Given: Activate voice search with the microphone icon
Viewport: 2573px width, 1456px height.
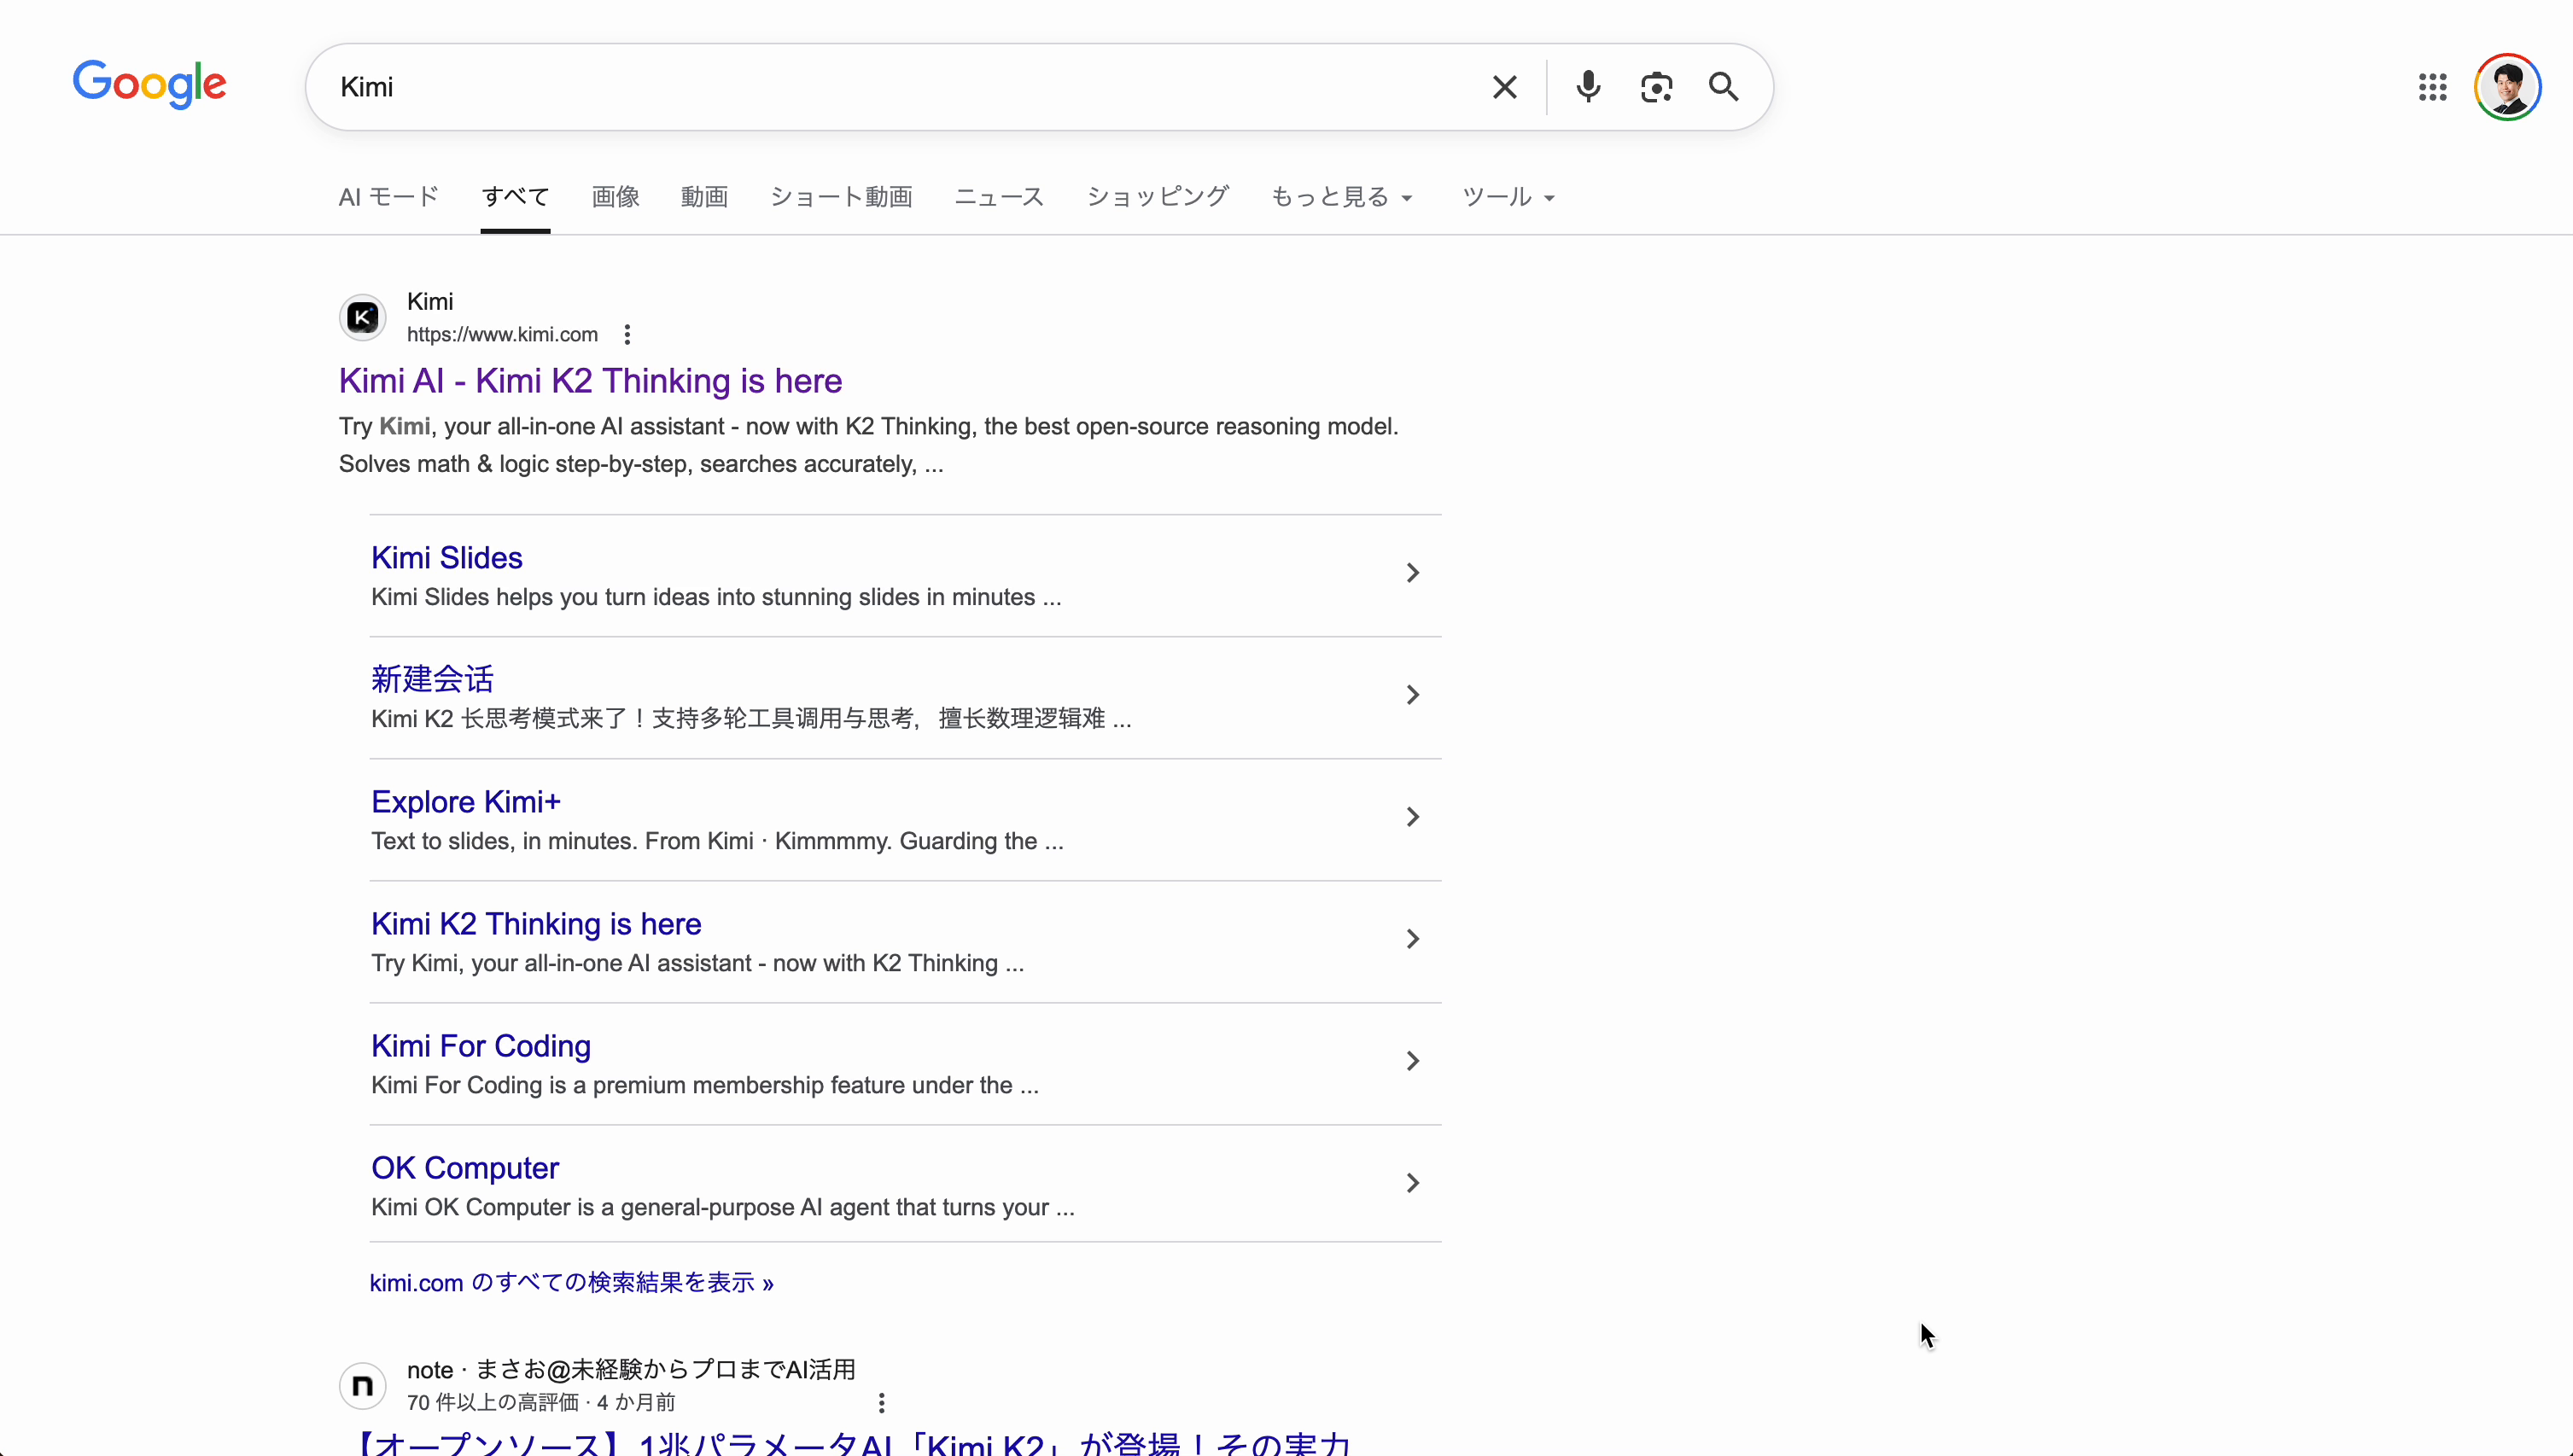Looking at the screenshot, I should pos(1588,87).
